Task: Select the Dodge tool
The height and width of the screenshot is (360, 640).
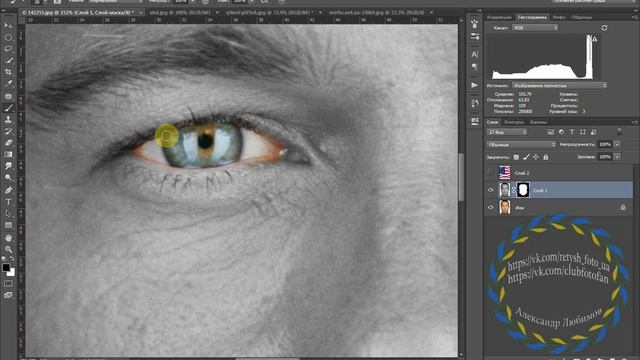Action: 8,178
